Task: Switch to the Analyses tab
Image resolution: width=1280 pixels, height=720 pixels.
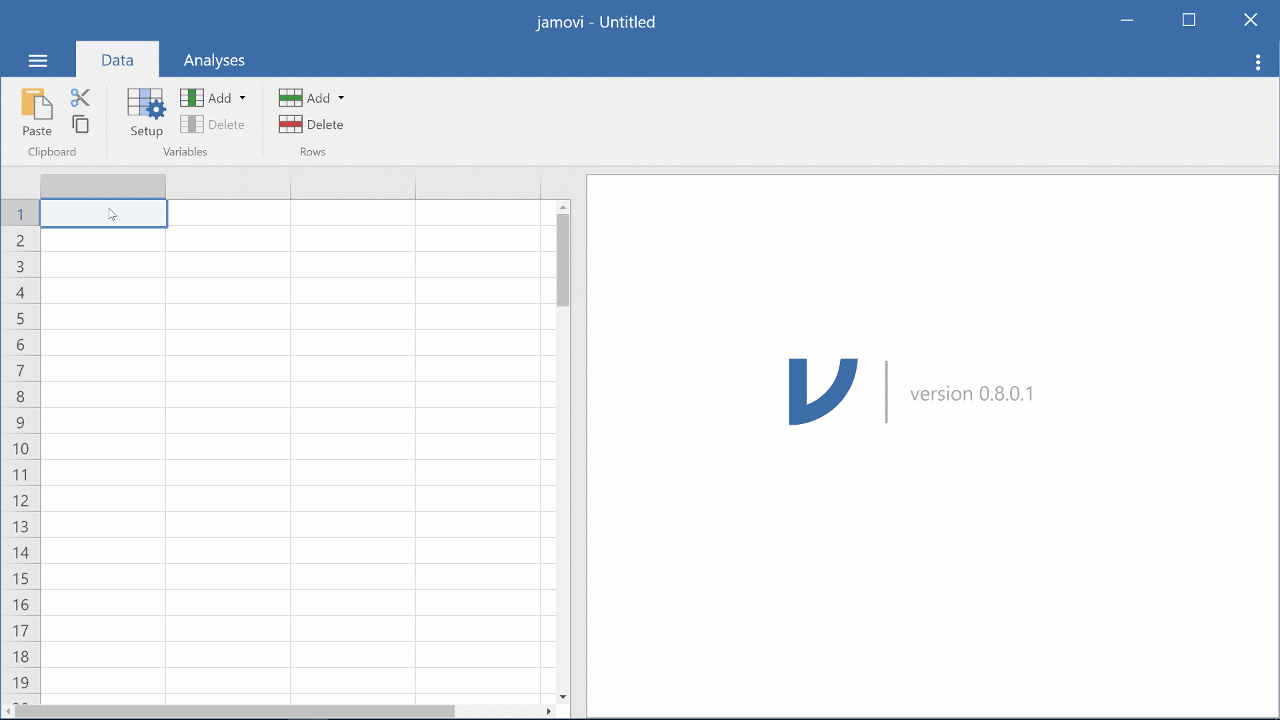Action: [214, 60]
